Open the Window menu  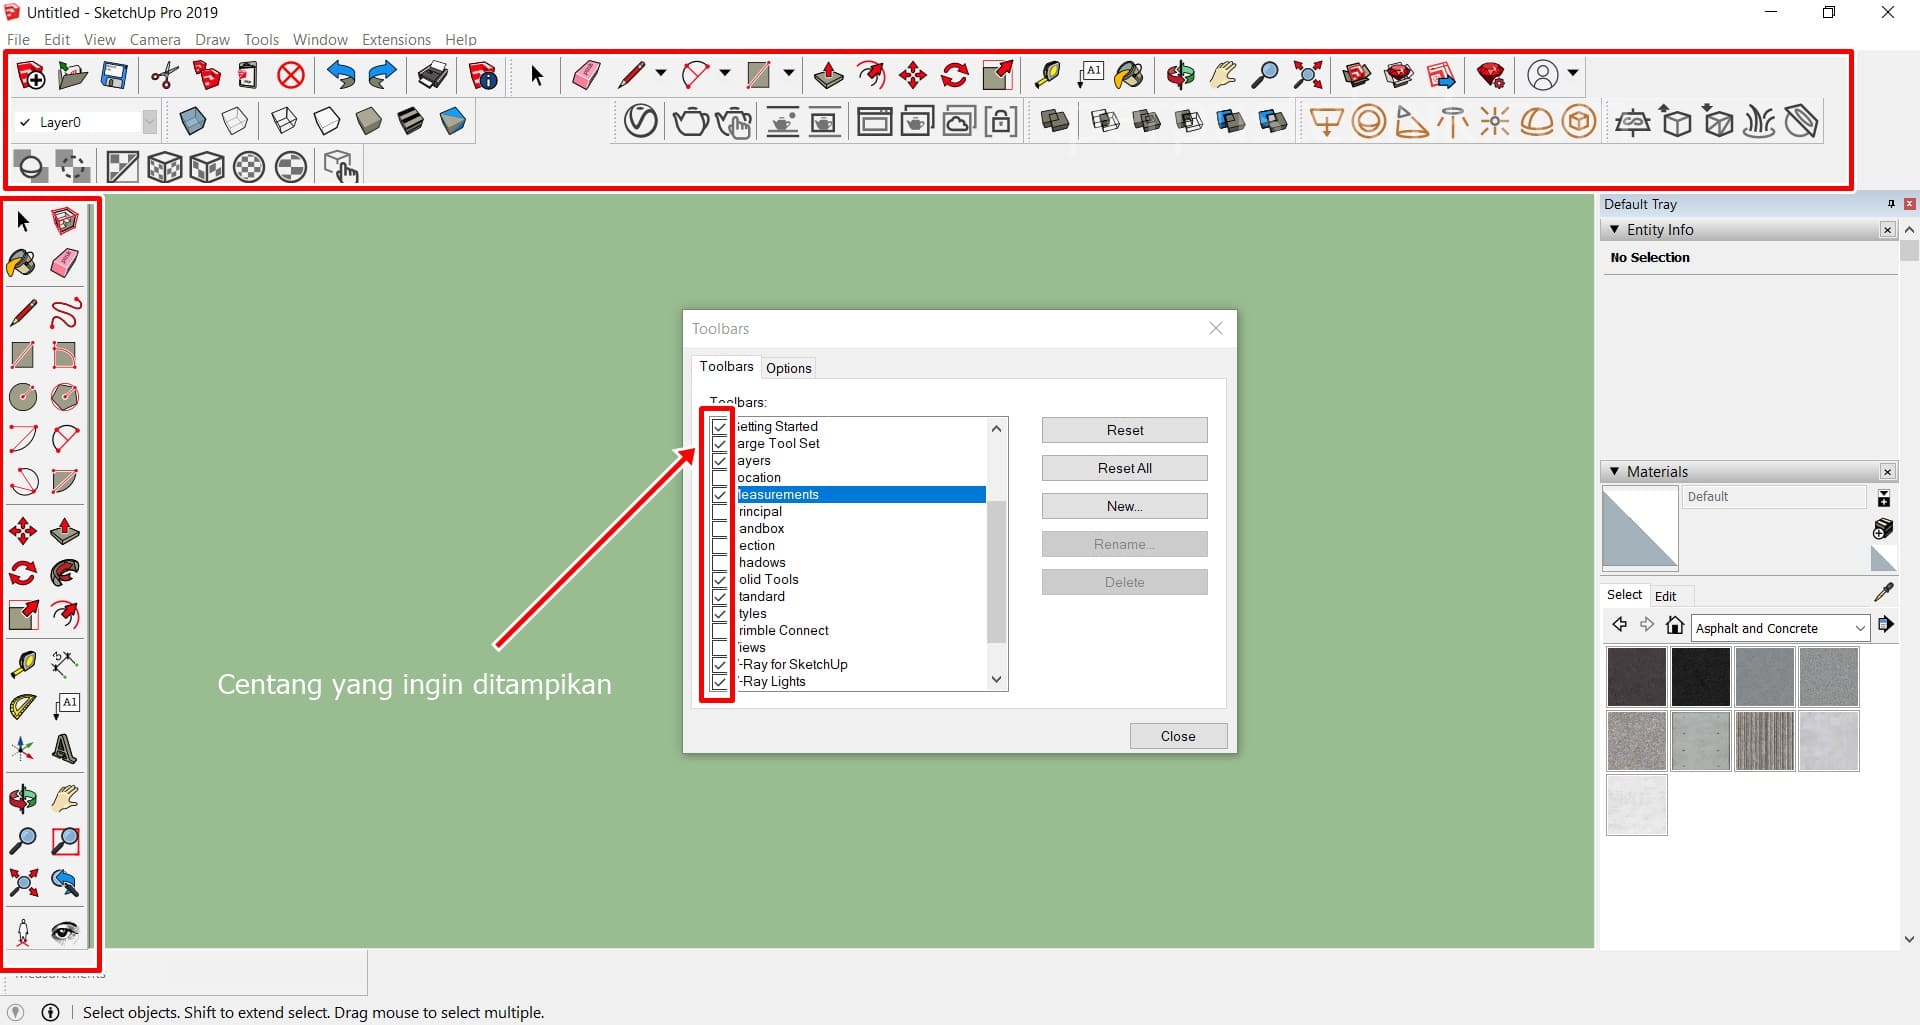point(320,40)
